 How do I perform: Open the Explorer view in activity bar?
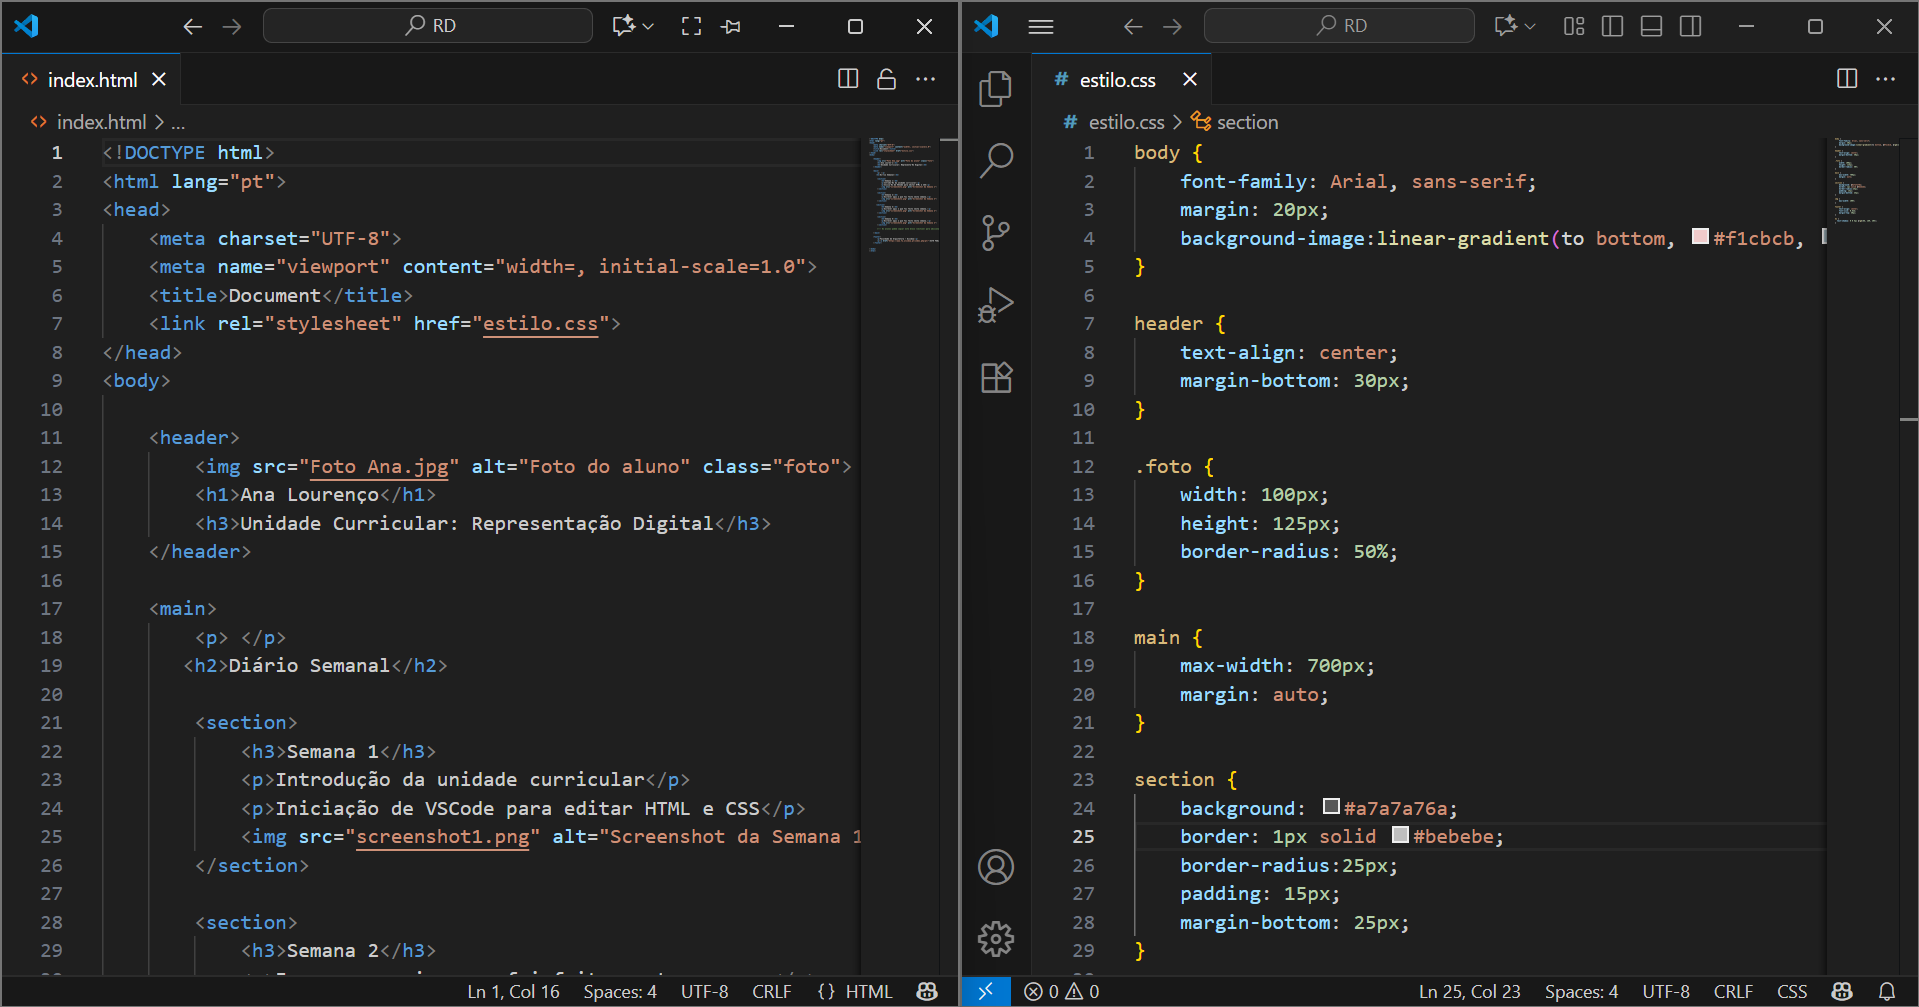click(995, 89)
